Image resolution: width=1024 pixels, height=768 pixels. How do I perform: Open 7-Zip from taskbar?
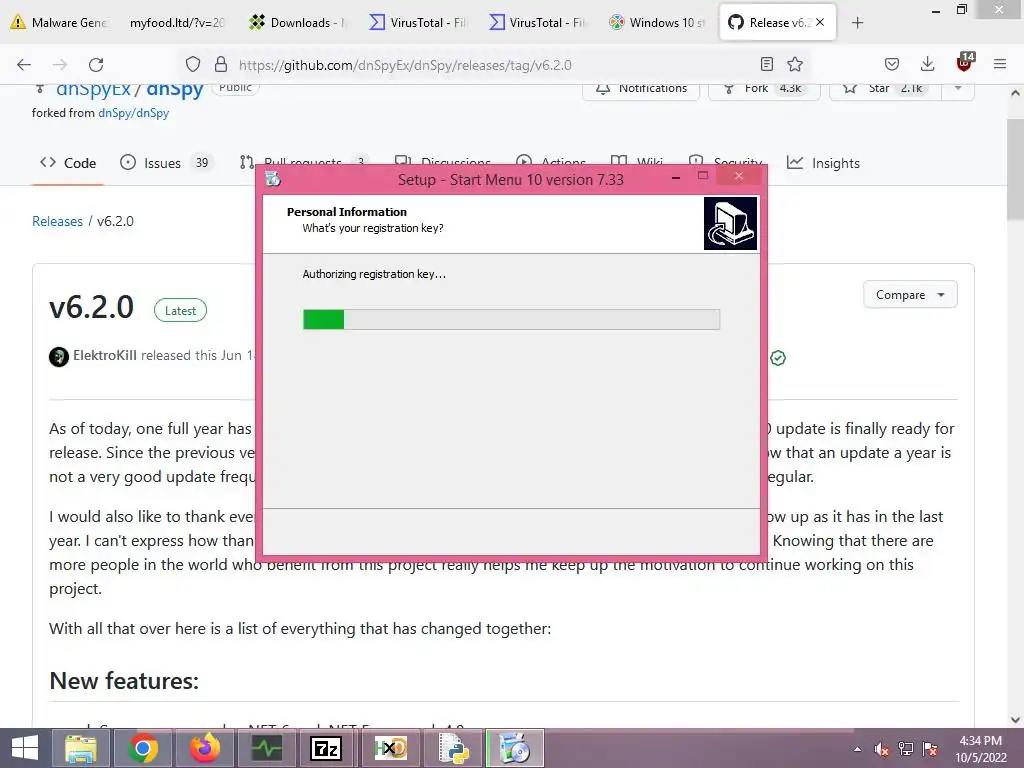[326, 748]
